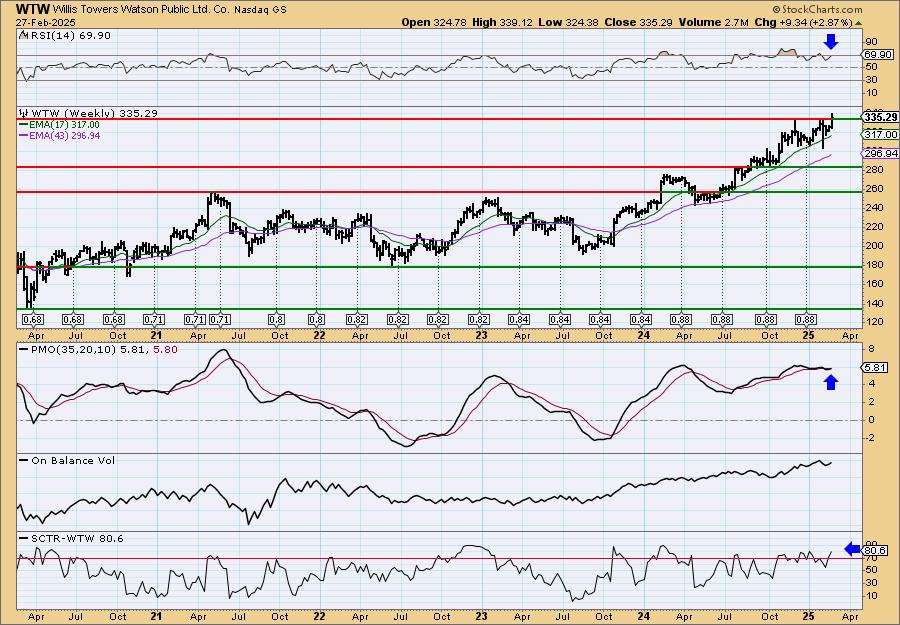900x625 pixels.
Task: Click the 280 price axis label
Action: click(875, 170)
